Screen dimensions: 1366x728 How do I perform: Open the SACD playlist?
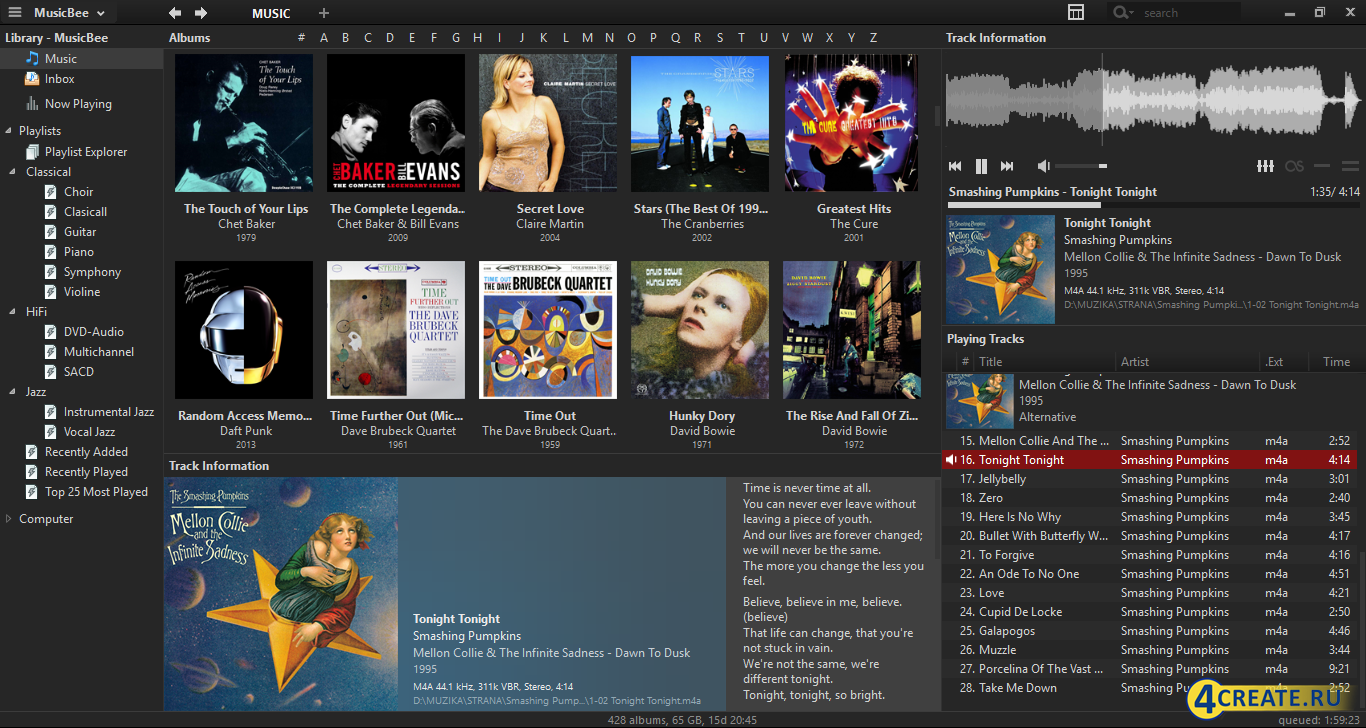(x=79, y=372)
